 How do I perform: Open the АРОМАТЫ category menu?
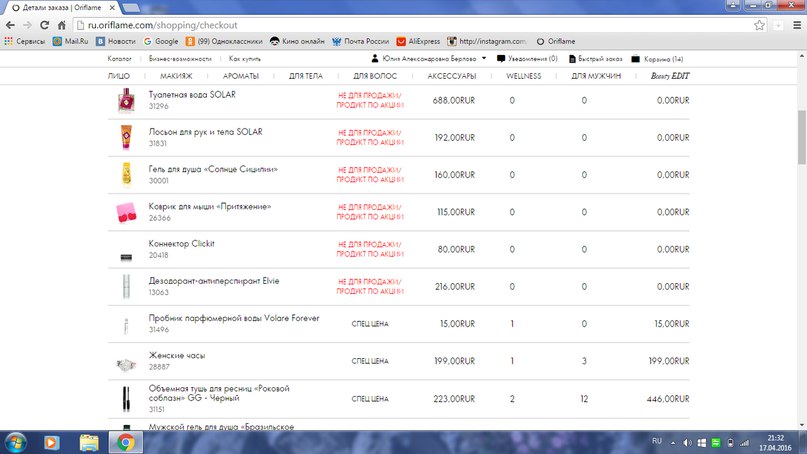241,76
